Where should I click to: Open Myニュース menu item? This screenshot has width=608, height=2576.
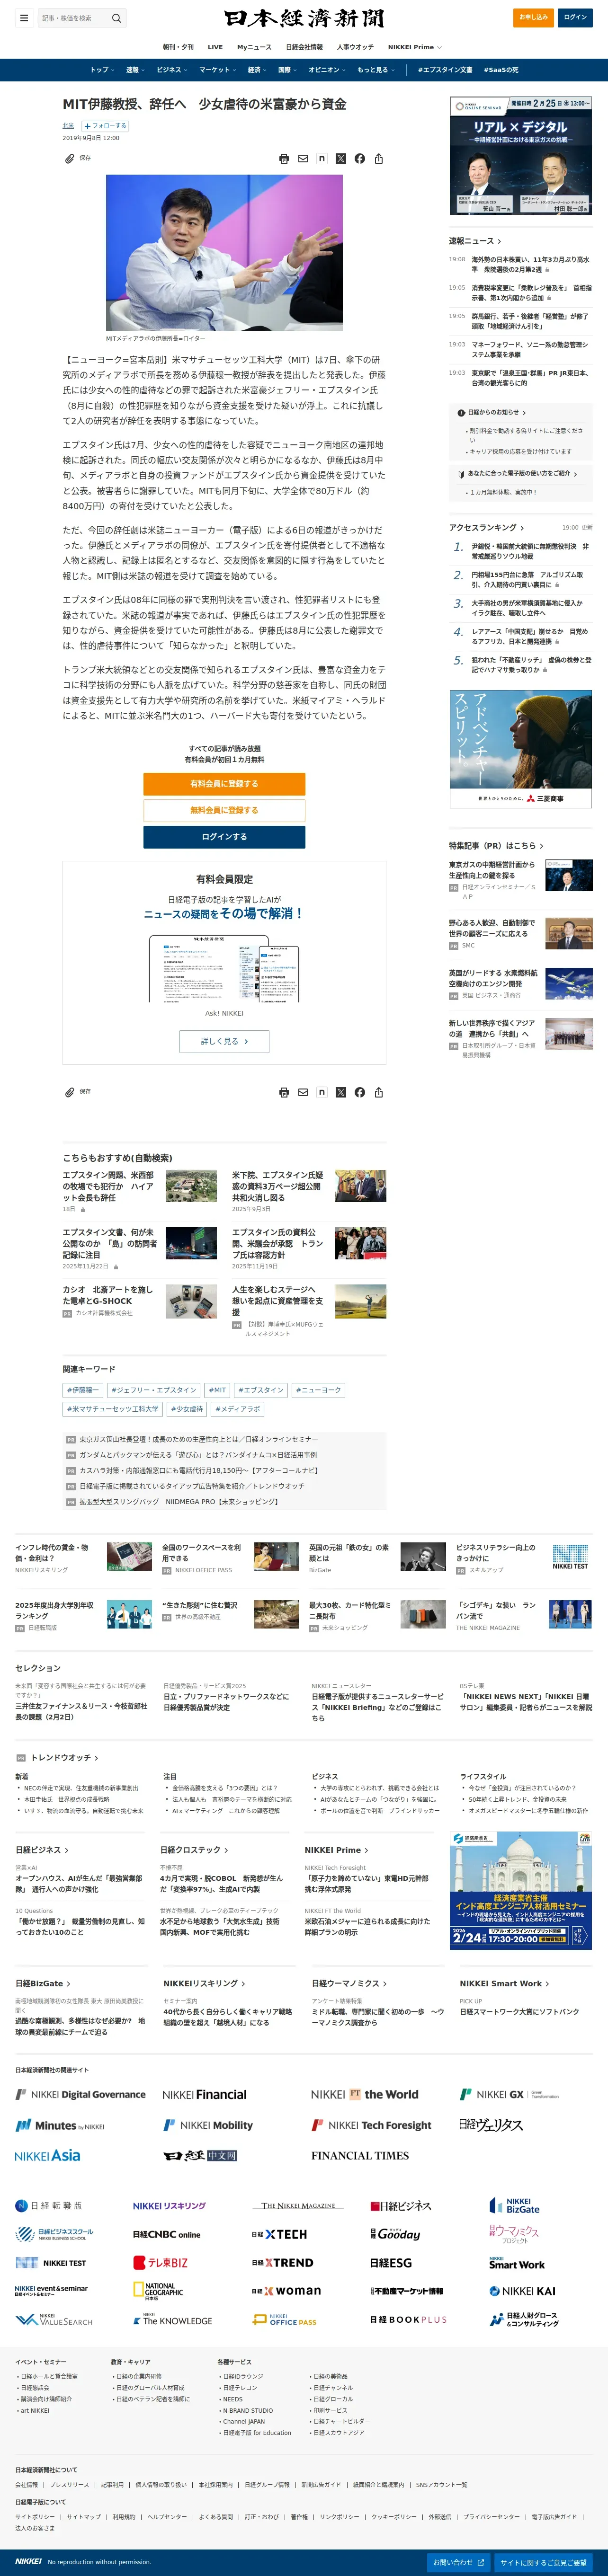point(254,47)
